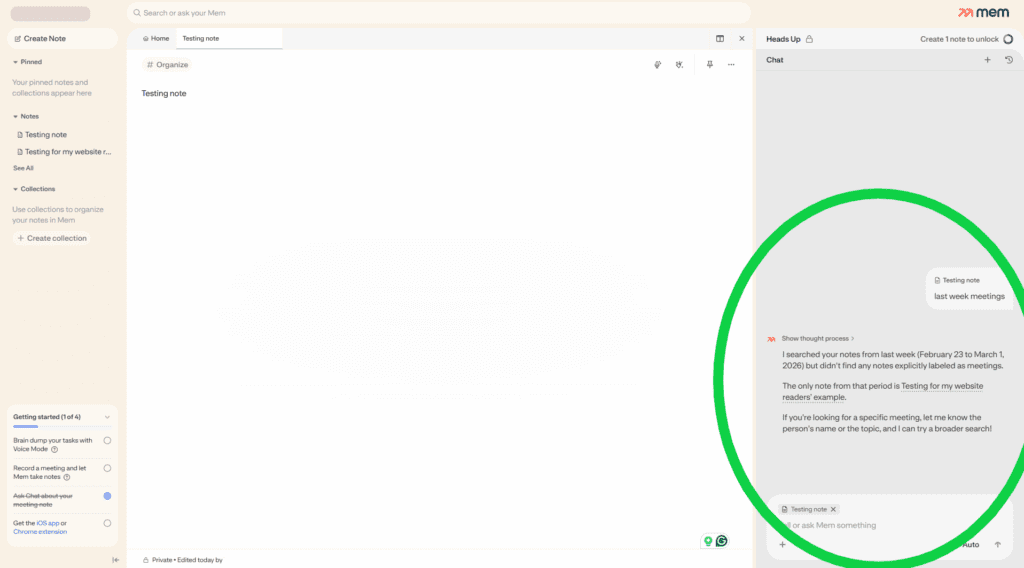This screenshot has height=568, width=1024.
Task: Toggle the completed Ask Chat task circle
Action: click(107, 496)
